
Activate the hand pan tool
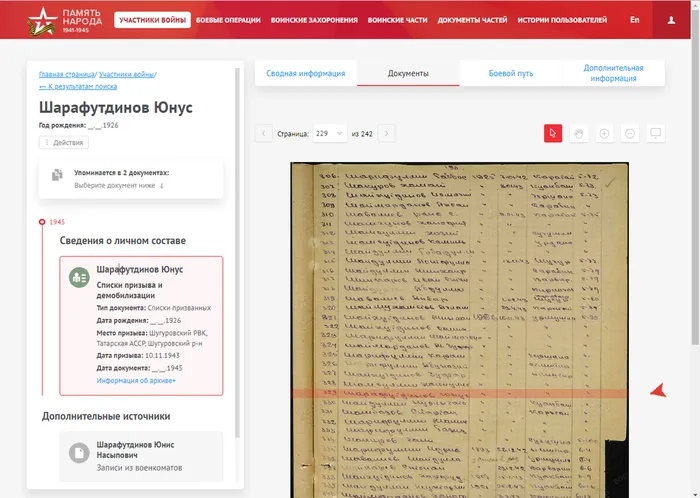[579, 133]
